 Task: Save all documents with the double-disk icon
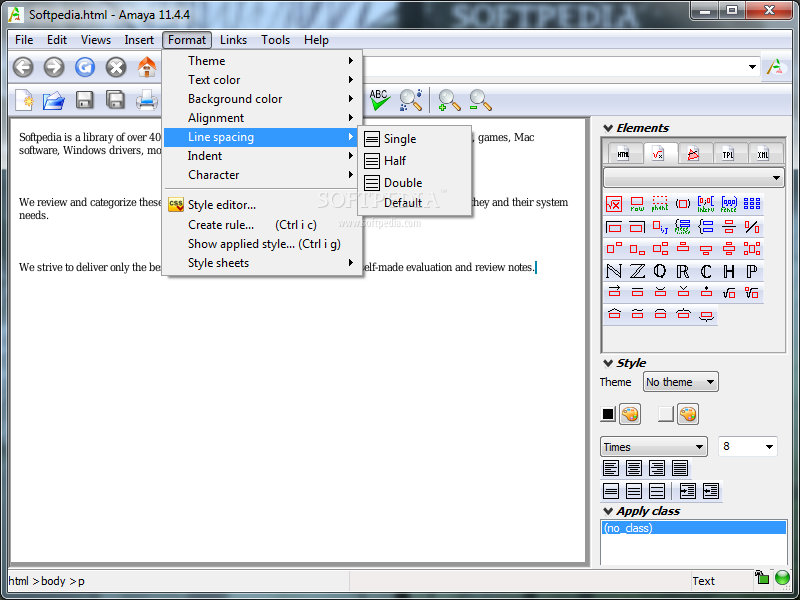tap(116, 100)
